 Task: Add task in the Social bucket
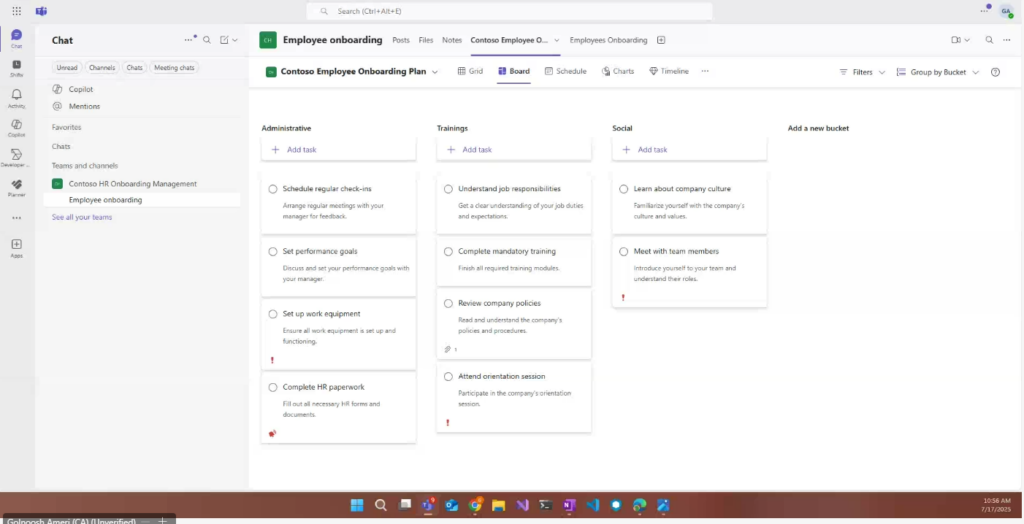(x=690, y=150)
